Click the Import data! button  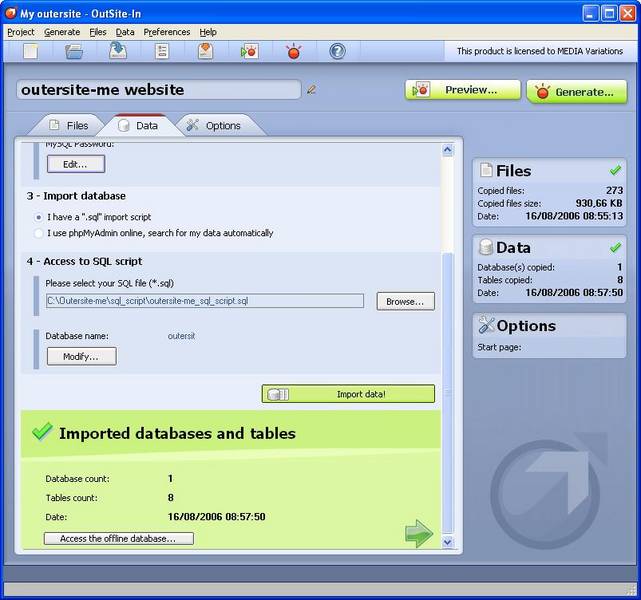[x=348, y=394]
